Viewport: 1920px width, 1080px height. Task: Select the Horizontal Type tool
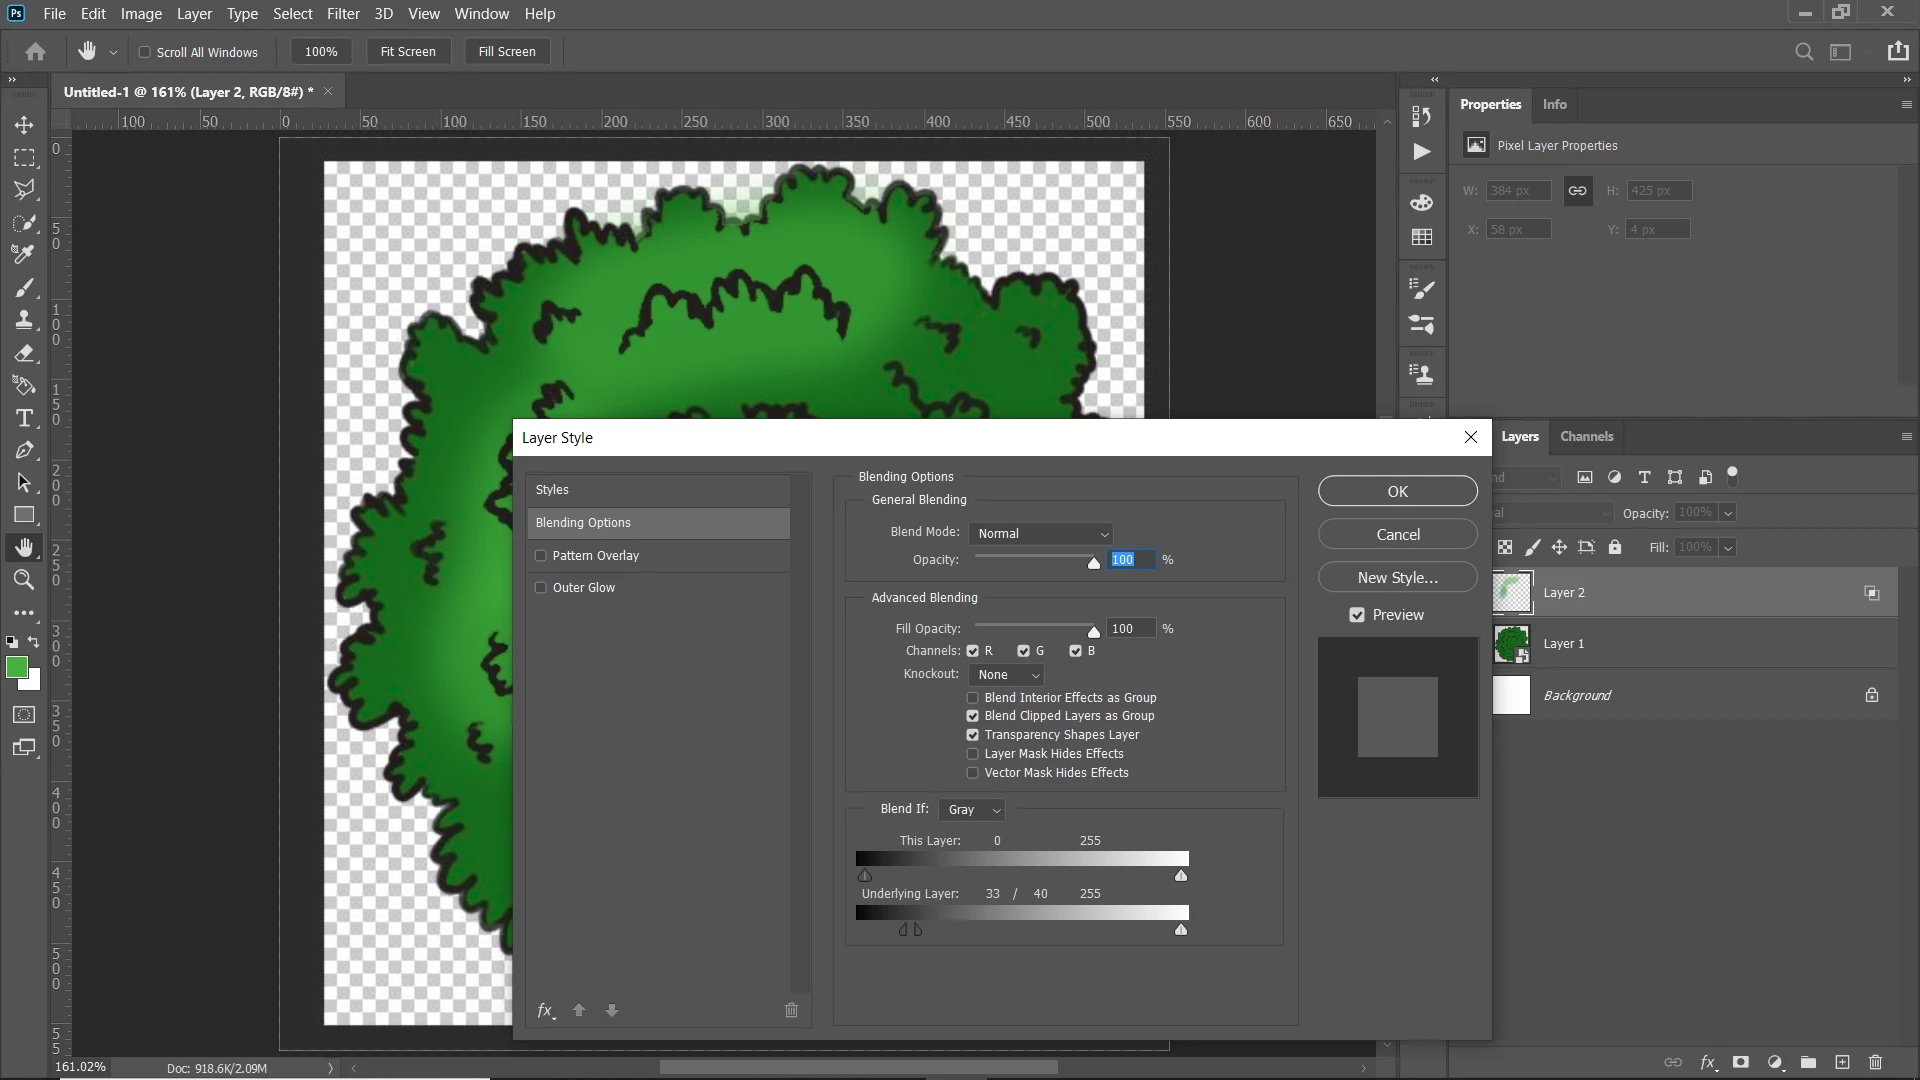[x=24, y=418]
